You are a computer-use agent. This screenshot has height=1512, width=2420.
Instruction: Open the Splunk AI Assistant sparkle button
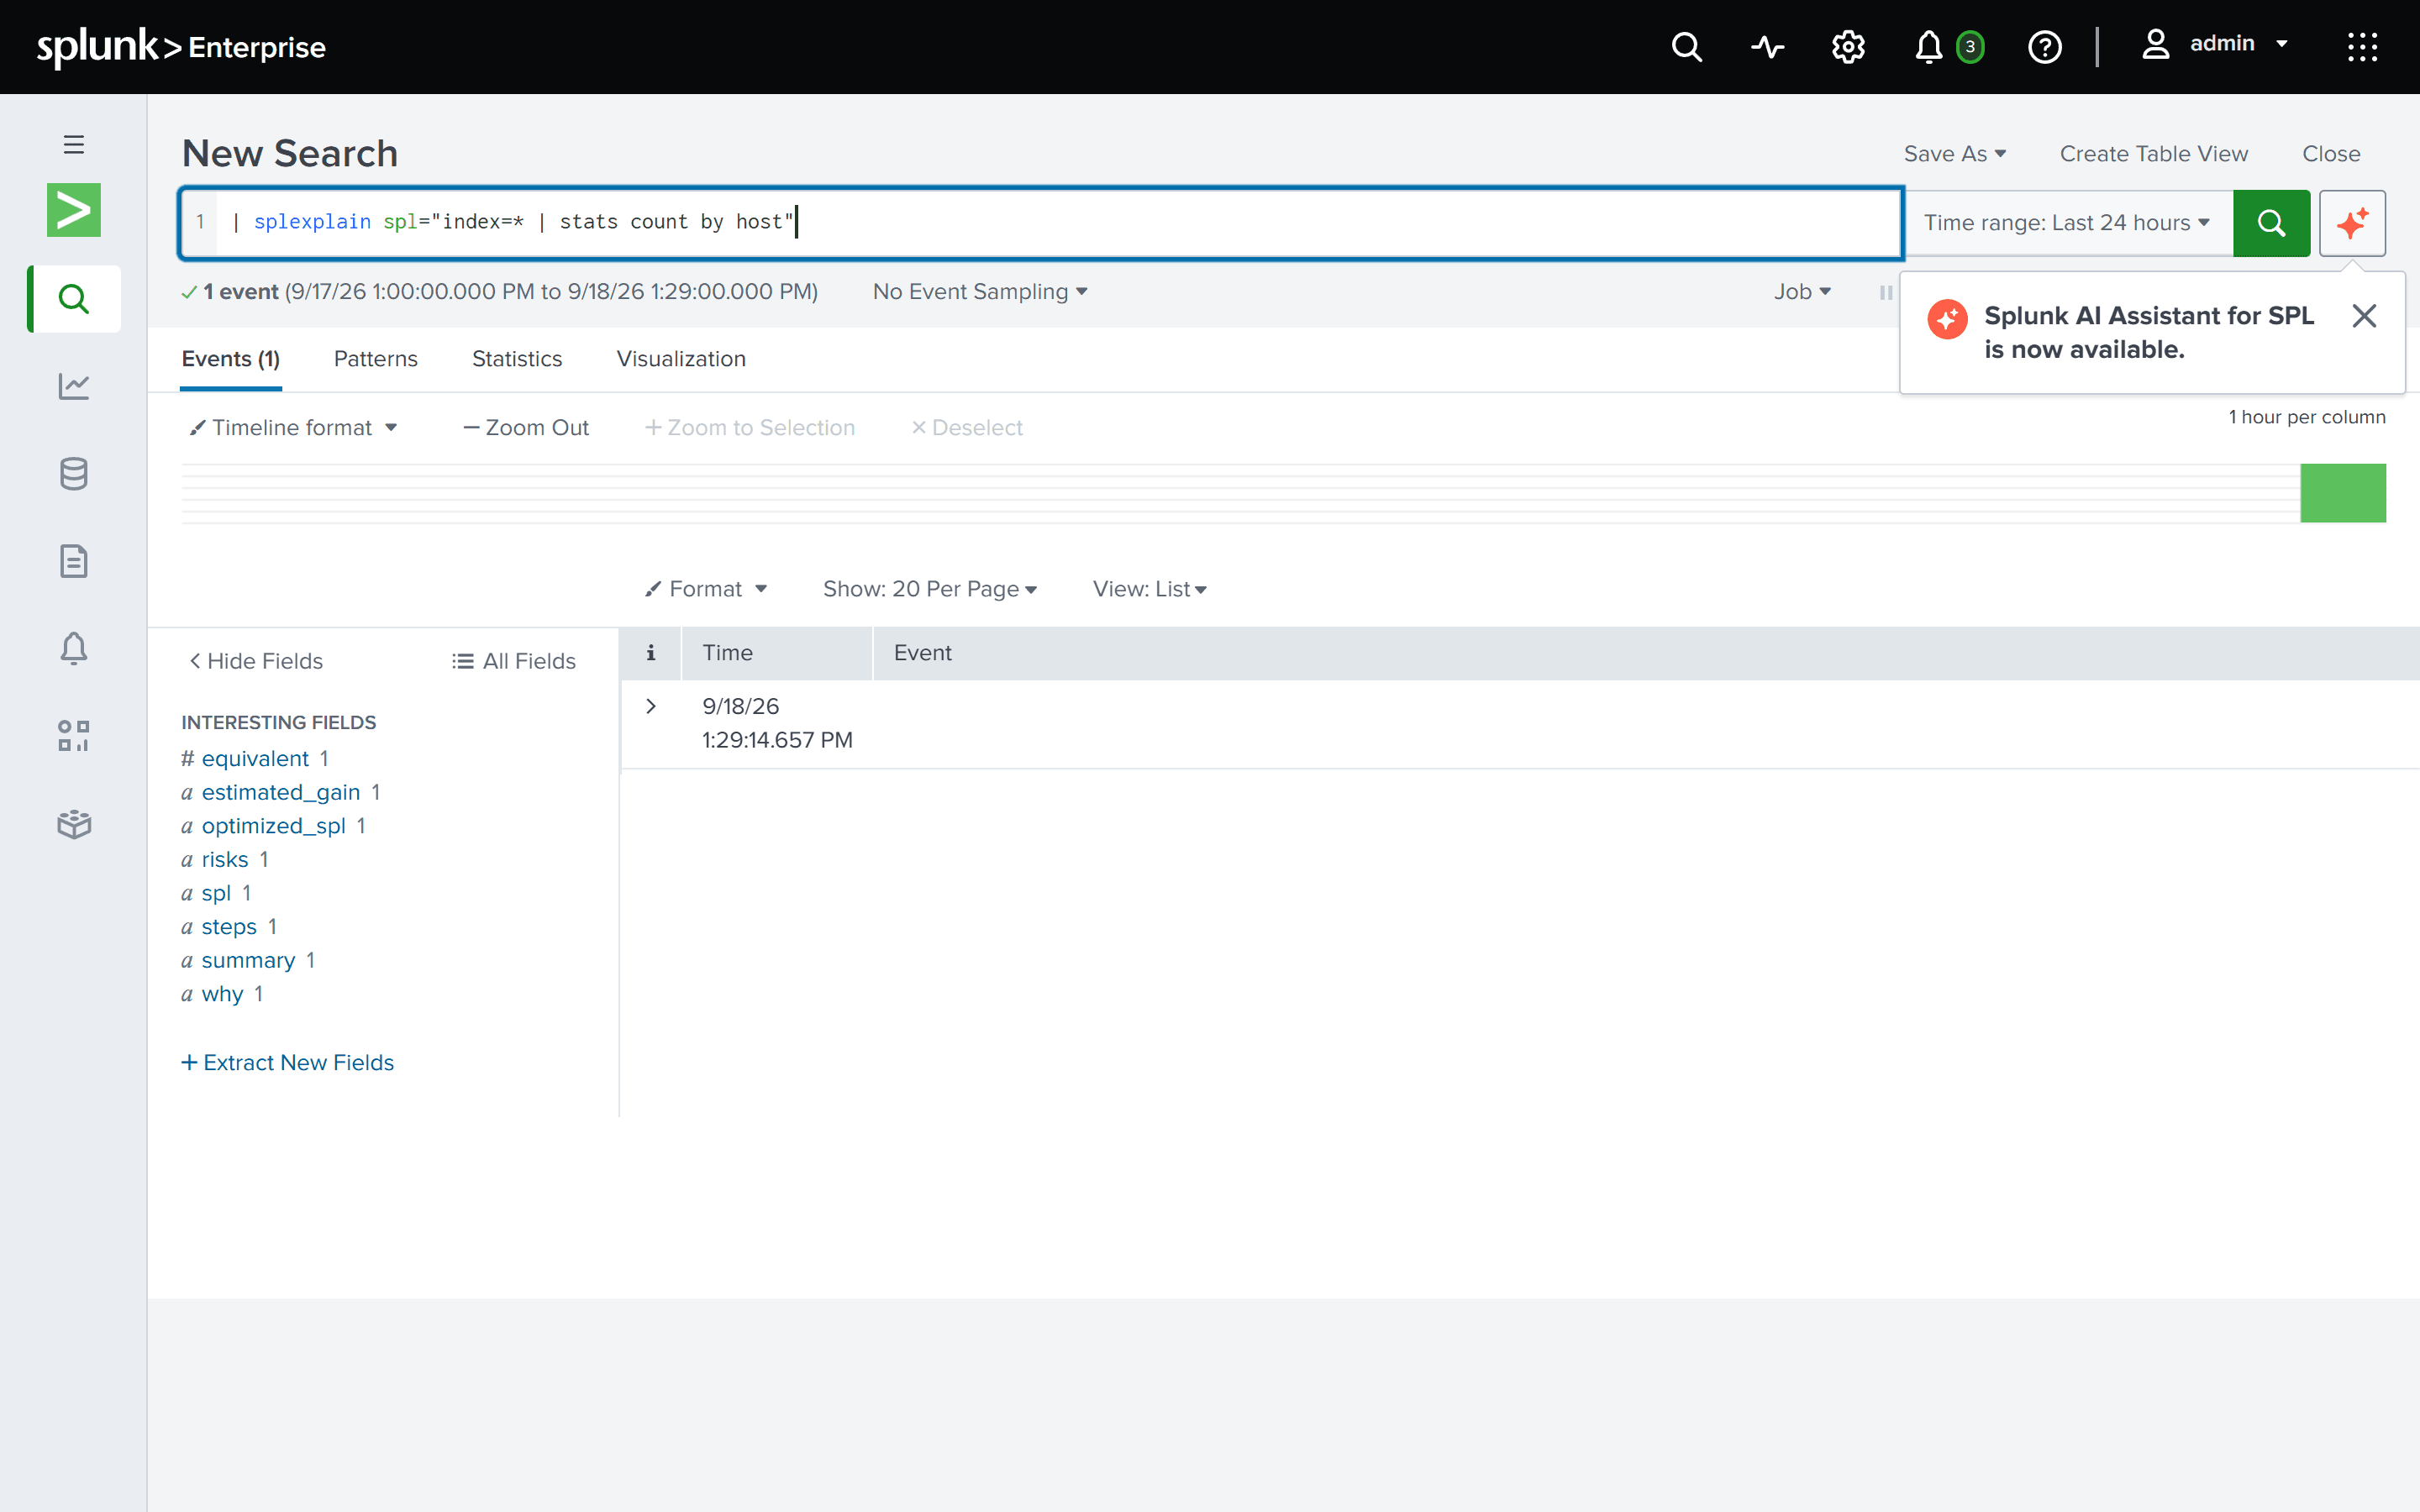2352,223
